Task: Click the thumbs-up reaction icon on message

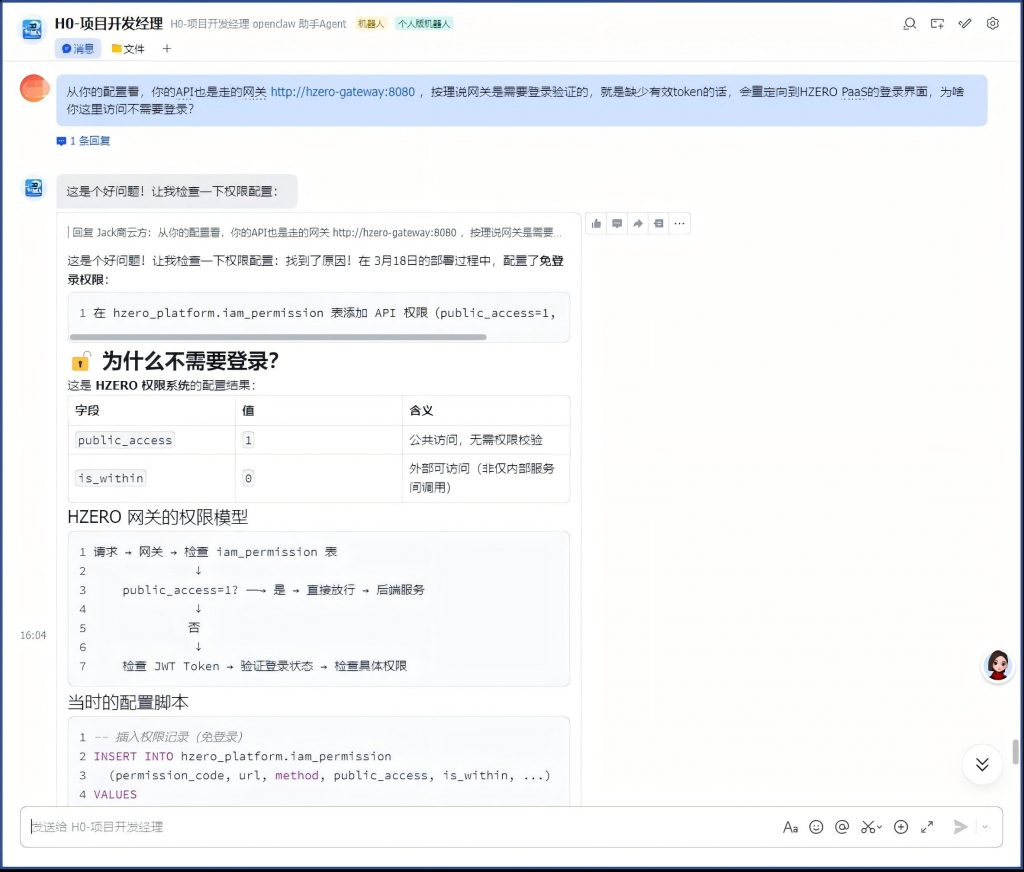Action: (x=597, y=223)
